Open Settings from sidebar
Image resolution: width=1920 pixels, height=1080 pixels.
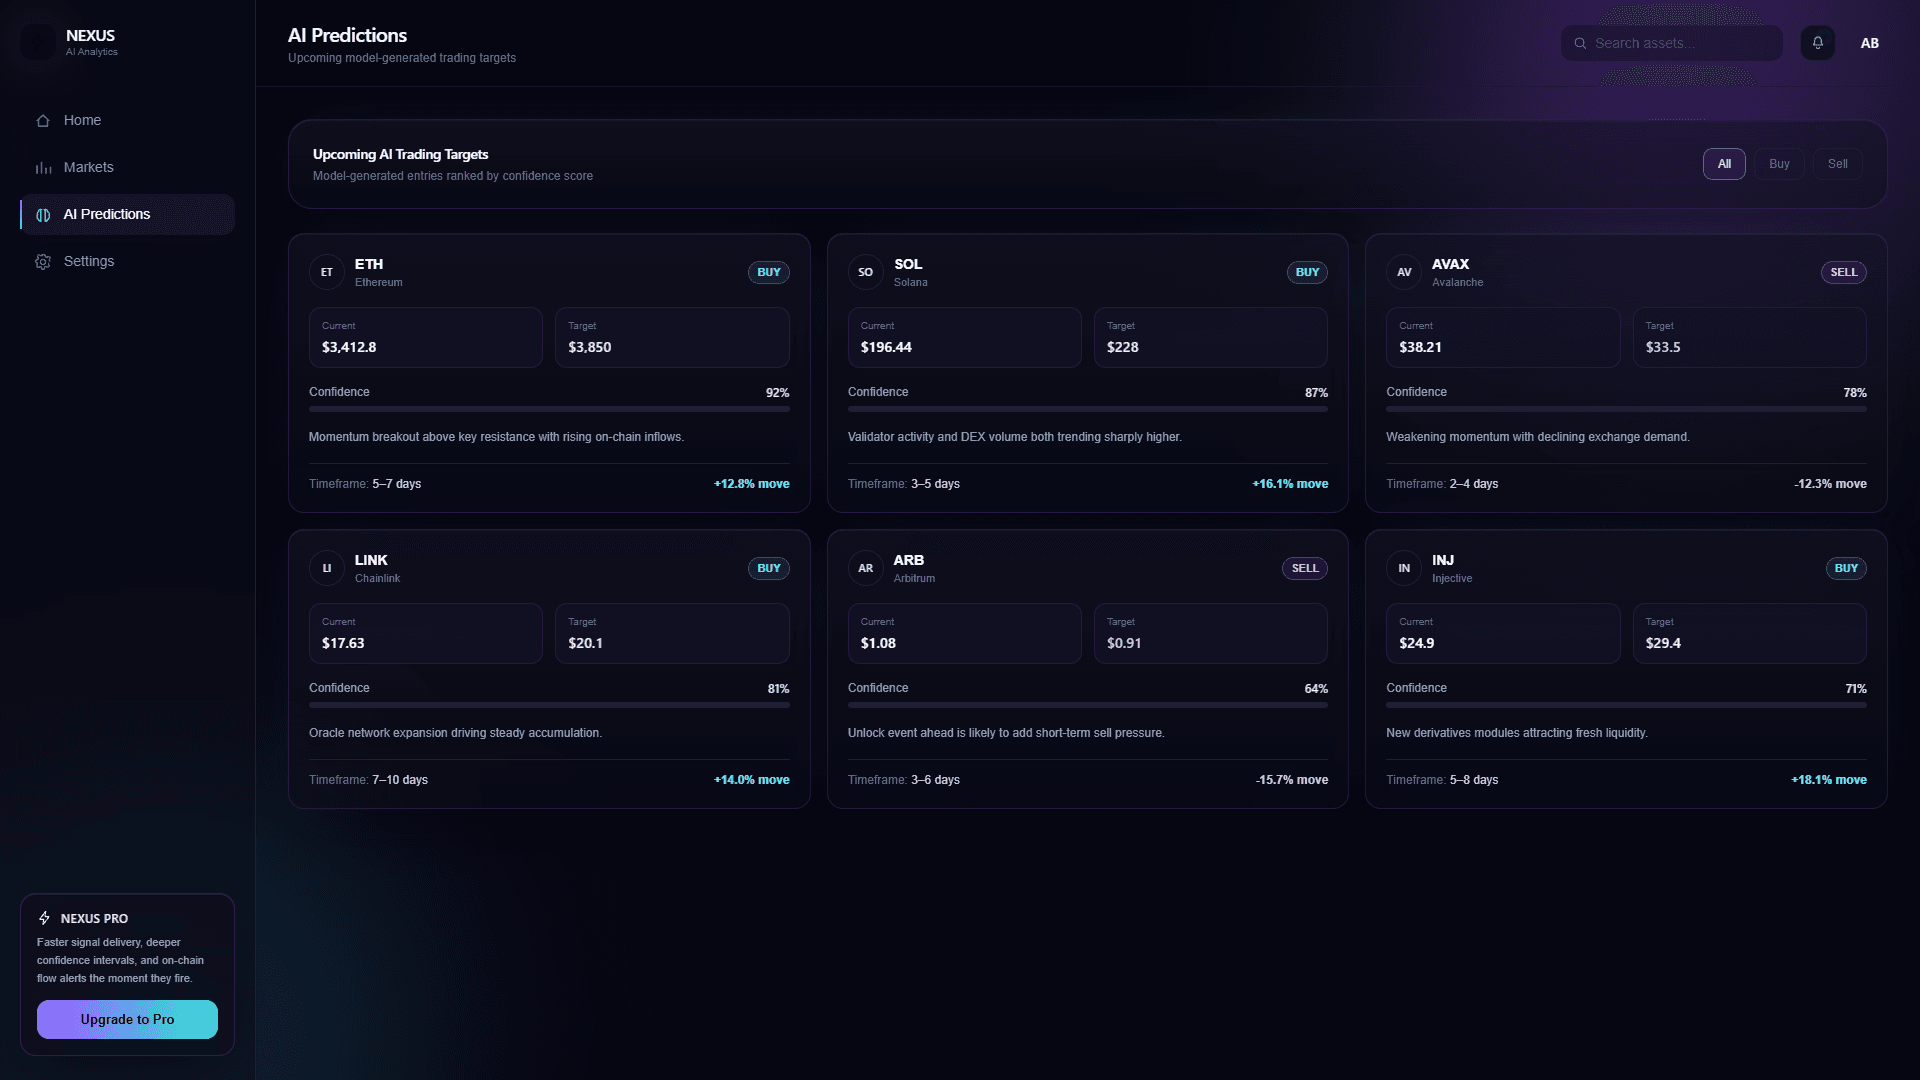coord(127,261)
